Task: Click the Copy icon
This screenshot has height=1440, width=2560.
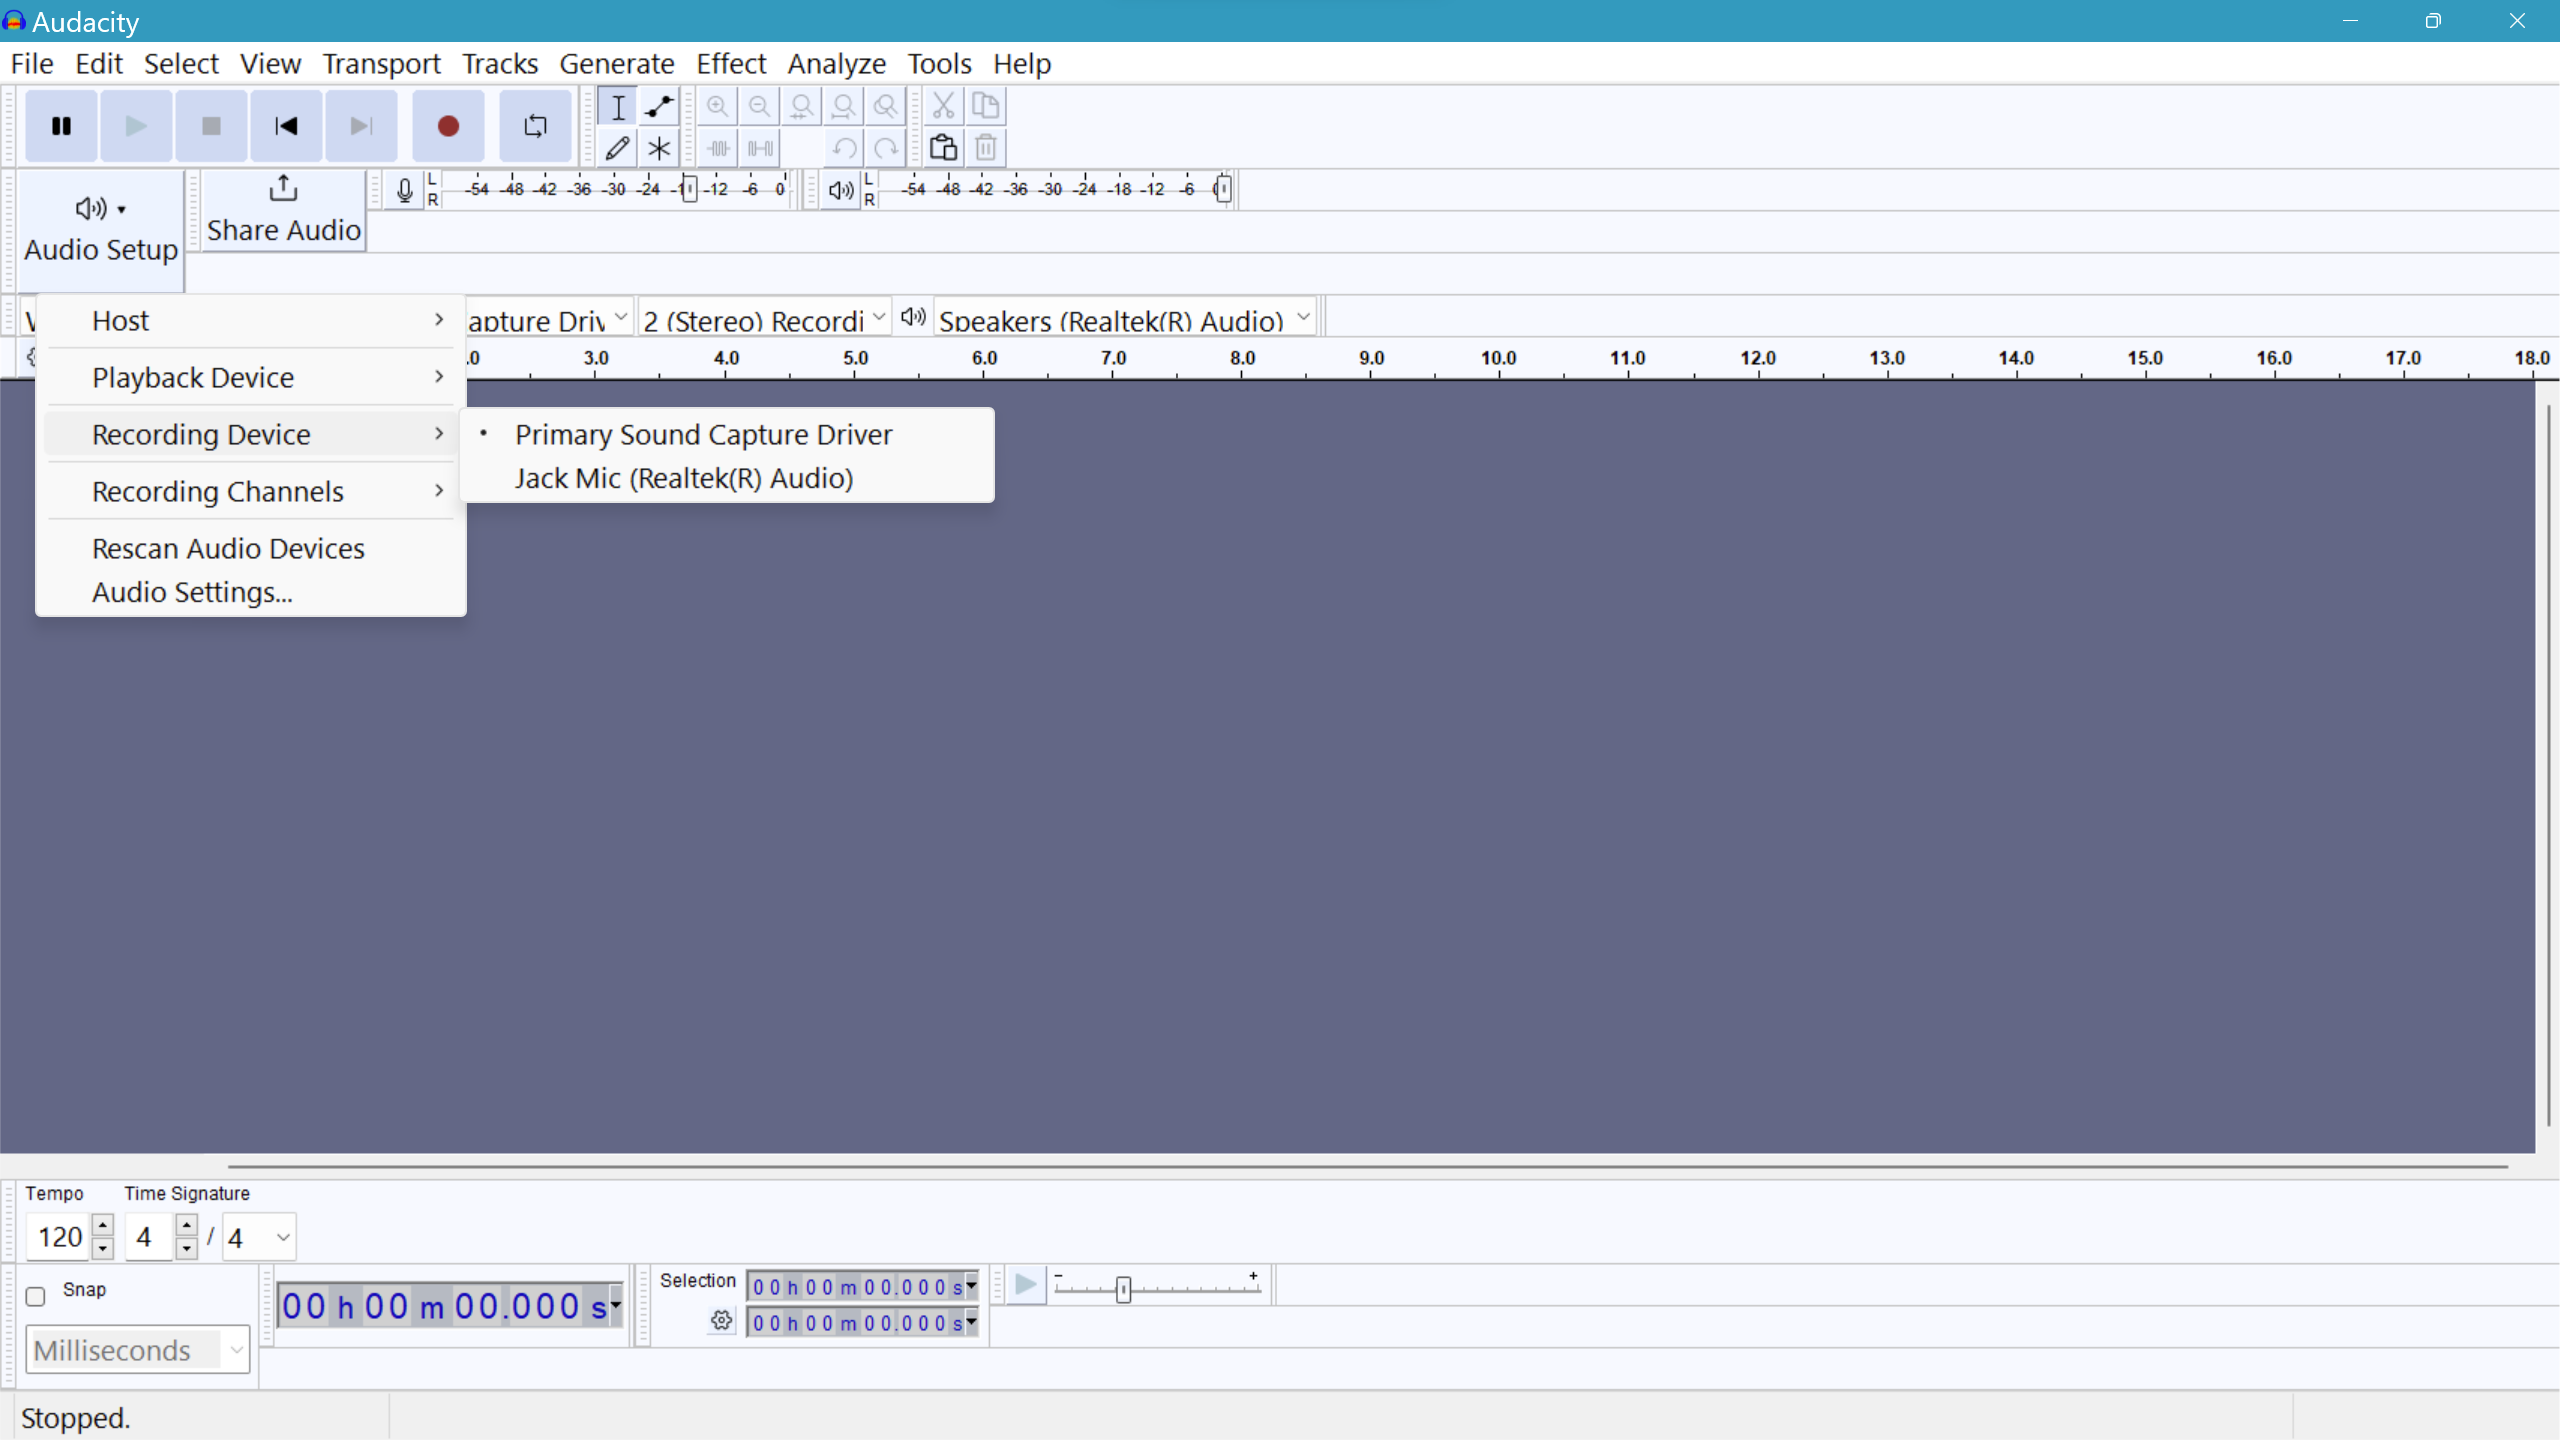Action: pyautogui.click(x=985, y=106)
